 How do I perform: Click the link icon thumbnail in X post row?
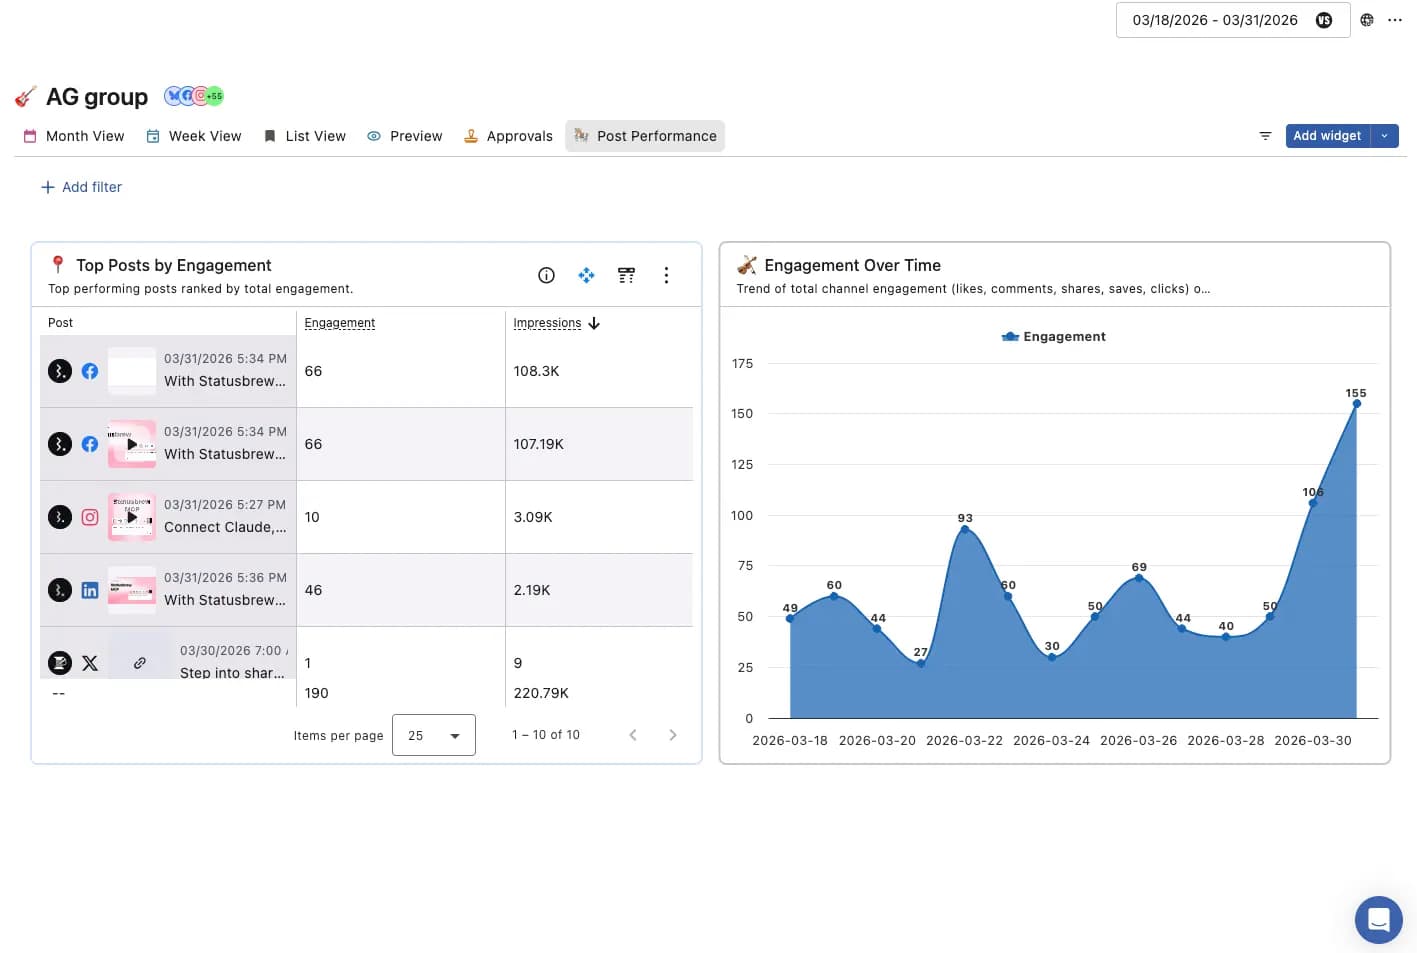[140, 663]
